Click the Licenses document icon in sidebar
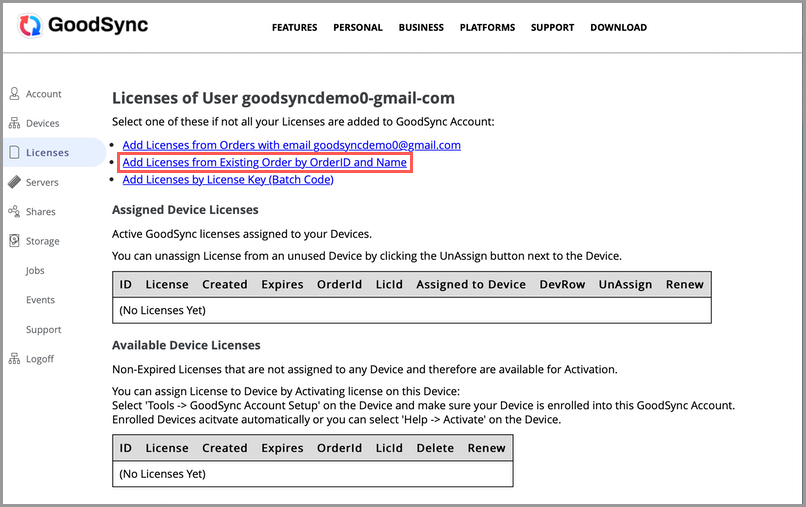 click(14, 153)
